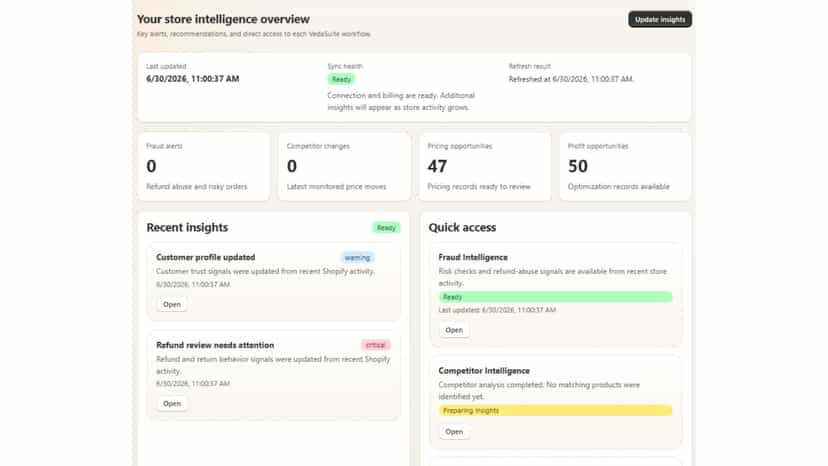Click the Refreshed at 6/30/2026 result text

click(x=571, y=79)
